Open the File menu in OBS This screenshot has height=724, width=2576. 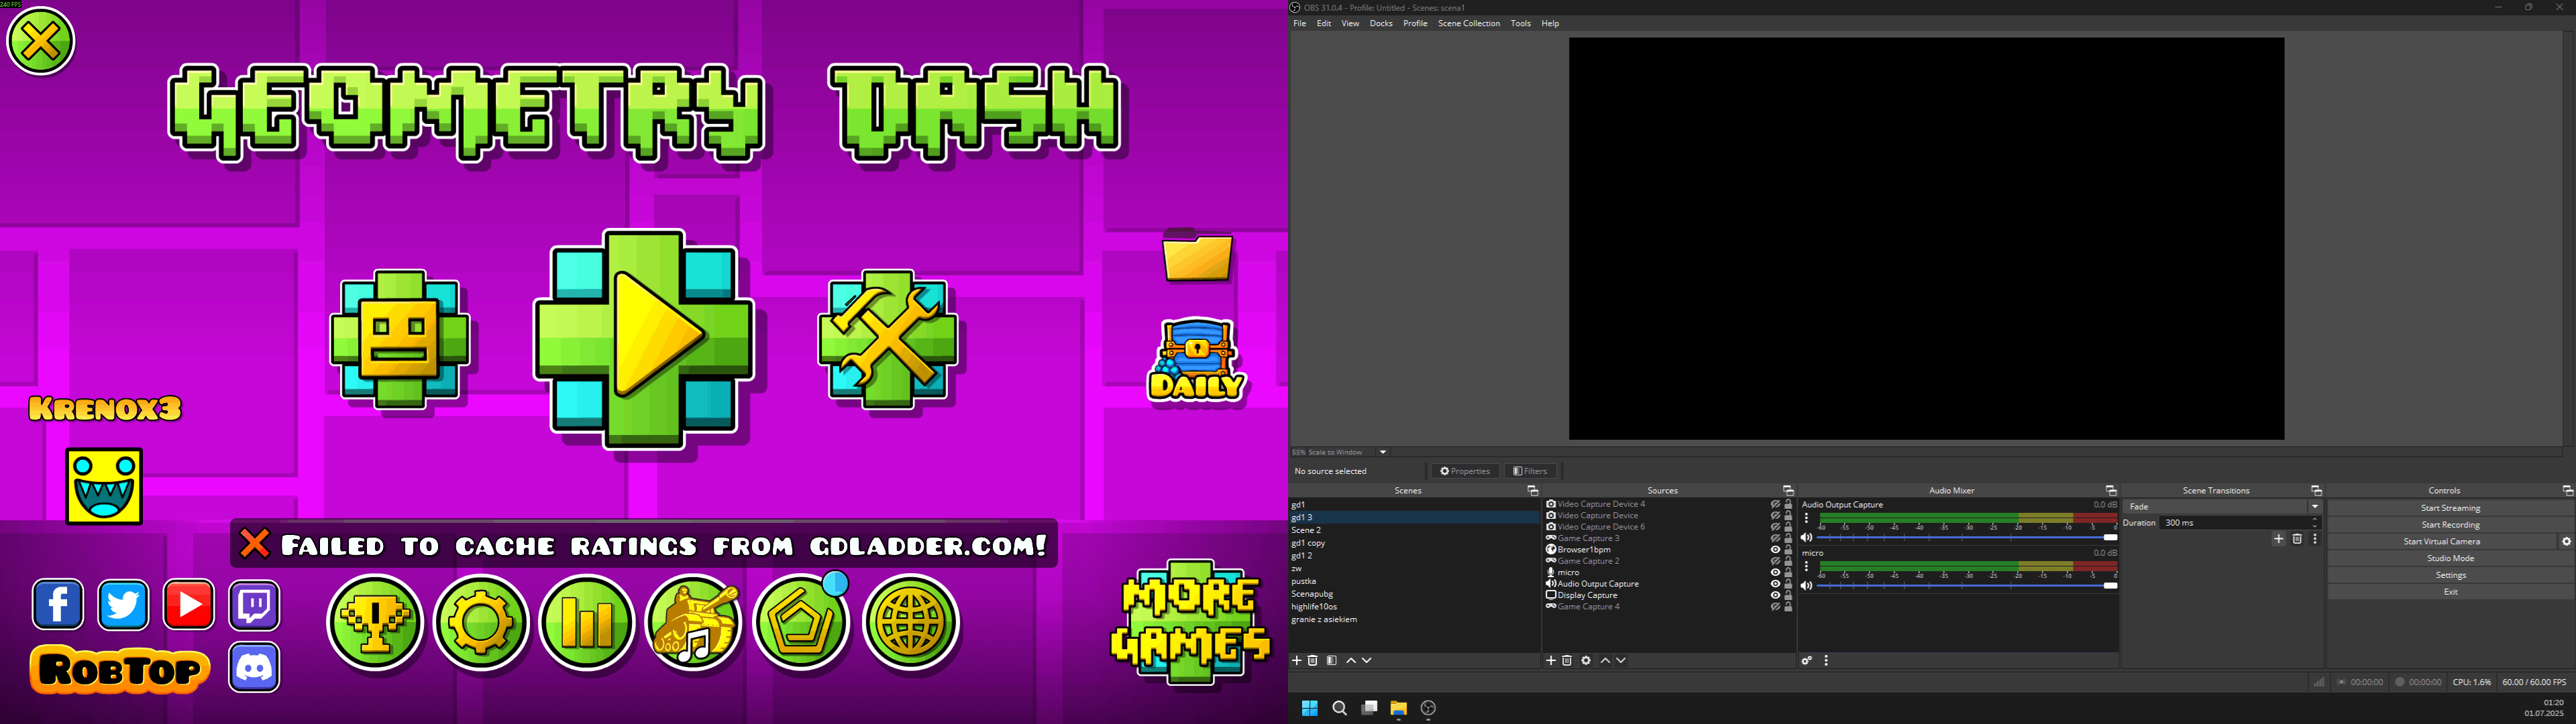coord(1300,24)
